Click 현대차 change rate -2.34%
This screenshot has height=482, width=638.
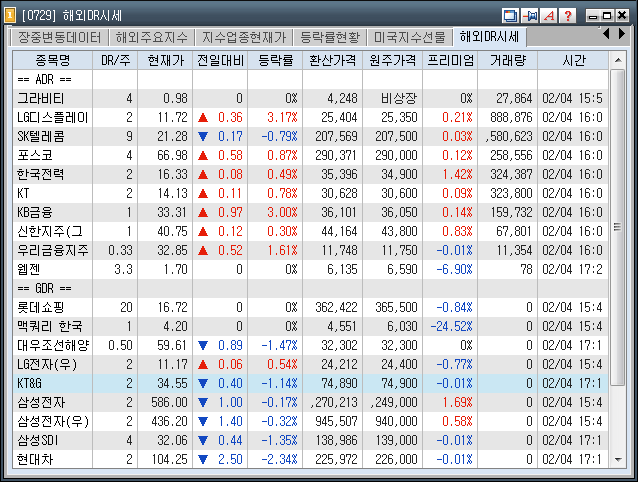pos(279,460)
